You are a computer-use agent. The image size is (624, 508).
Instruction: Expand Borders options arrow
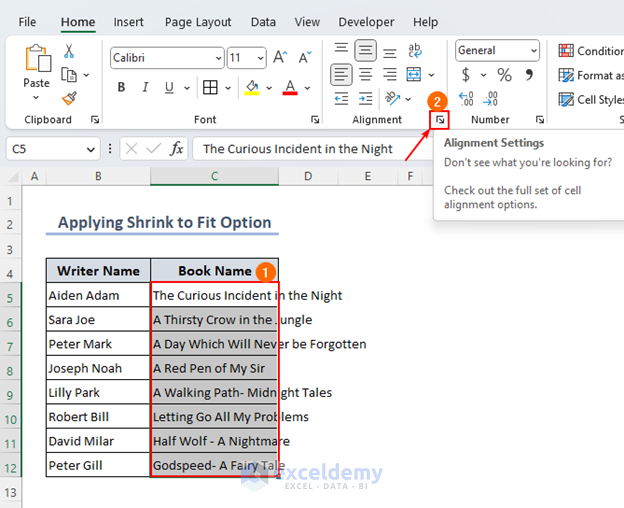pos(228,88)
